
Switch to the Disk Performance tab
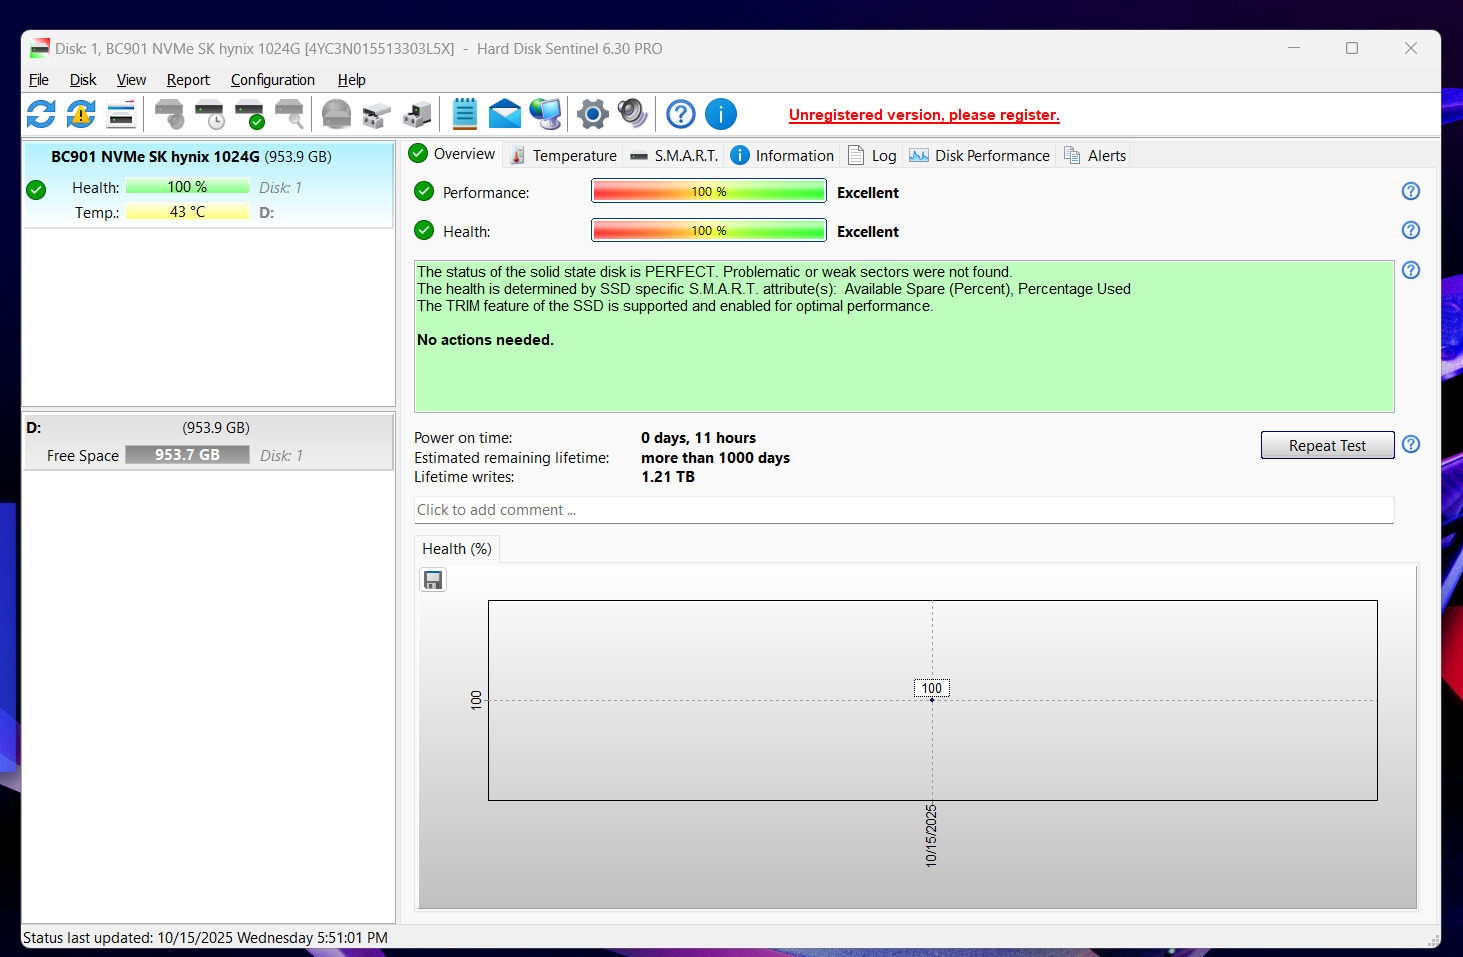pyautogui.click(x=980, y=155)
